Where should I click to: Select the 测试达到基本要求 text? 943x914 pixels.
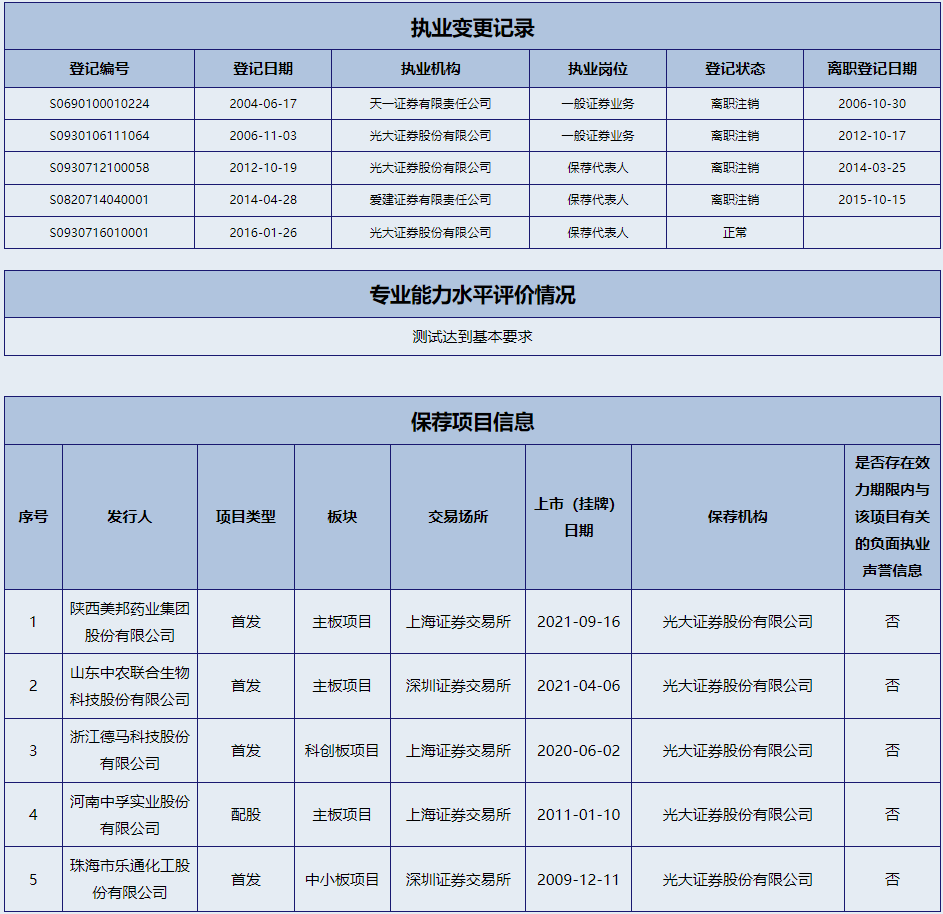click(472, 337)
